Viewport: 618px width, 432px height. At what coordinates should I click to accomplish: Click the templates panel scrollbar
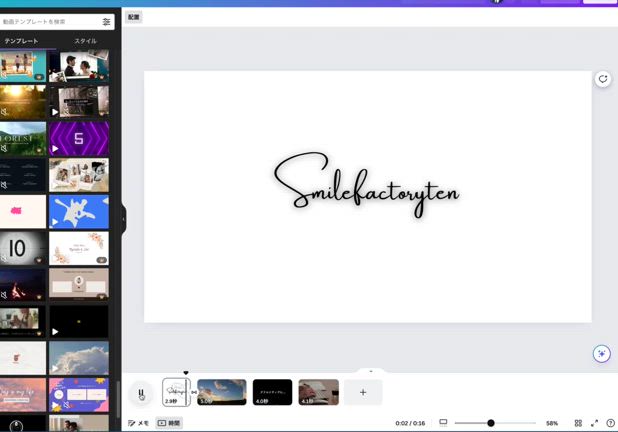[118, 399]
